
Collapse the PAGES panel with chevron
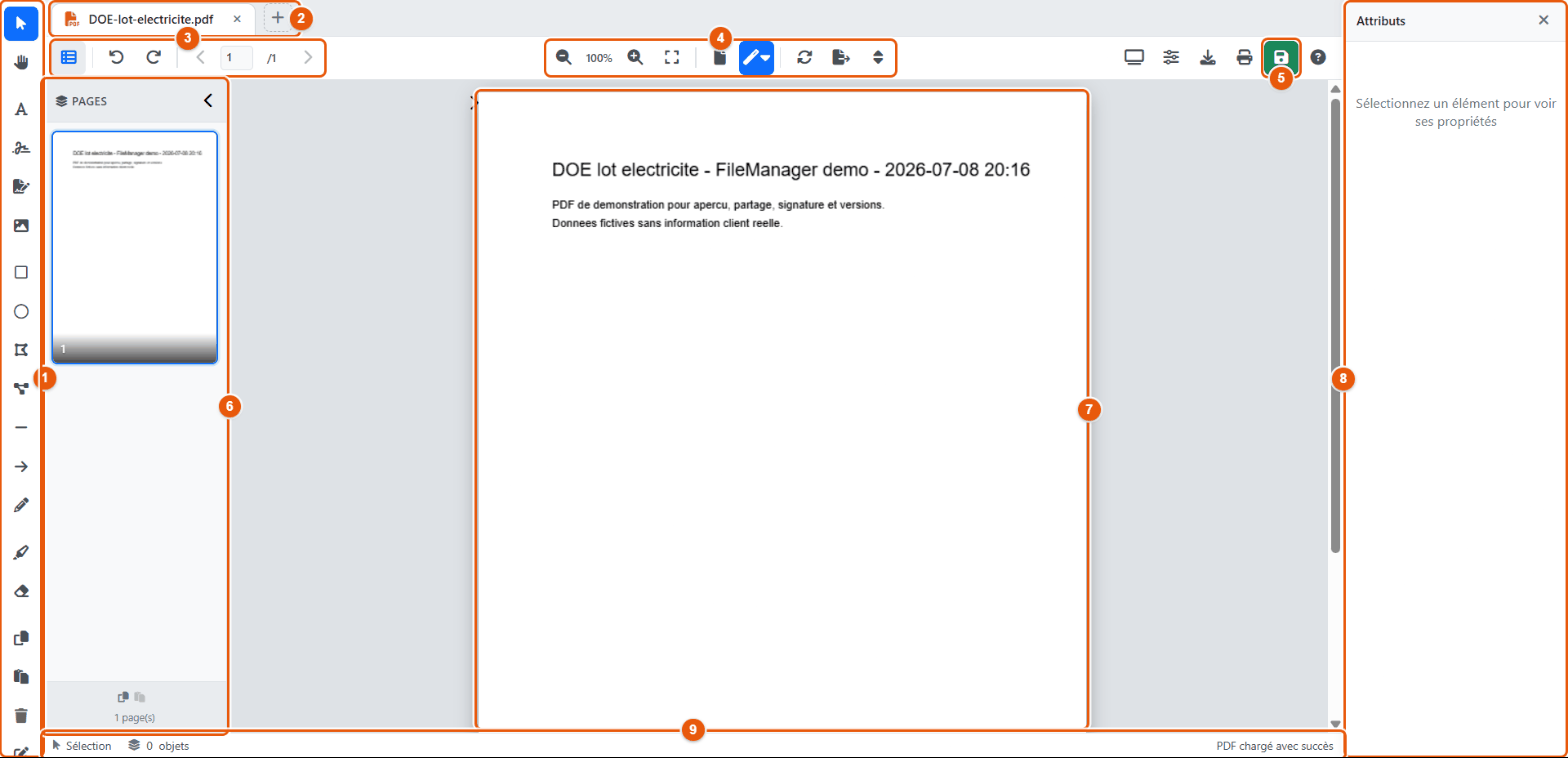[208, 100]
